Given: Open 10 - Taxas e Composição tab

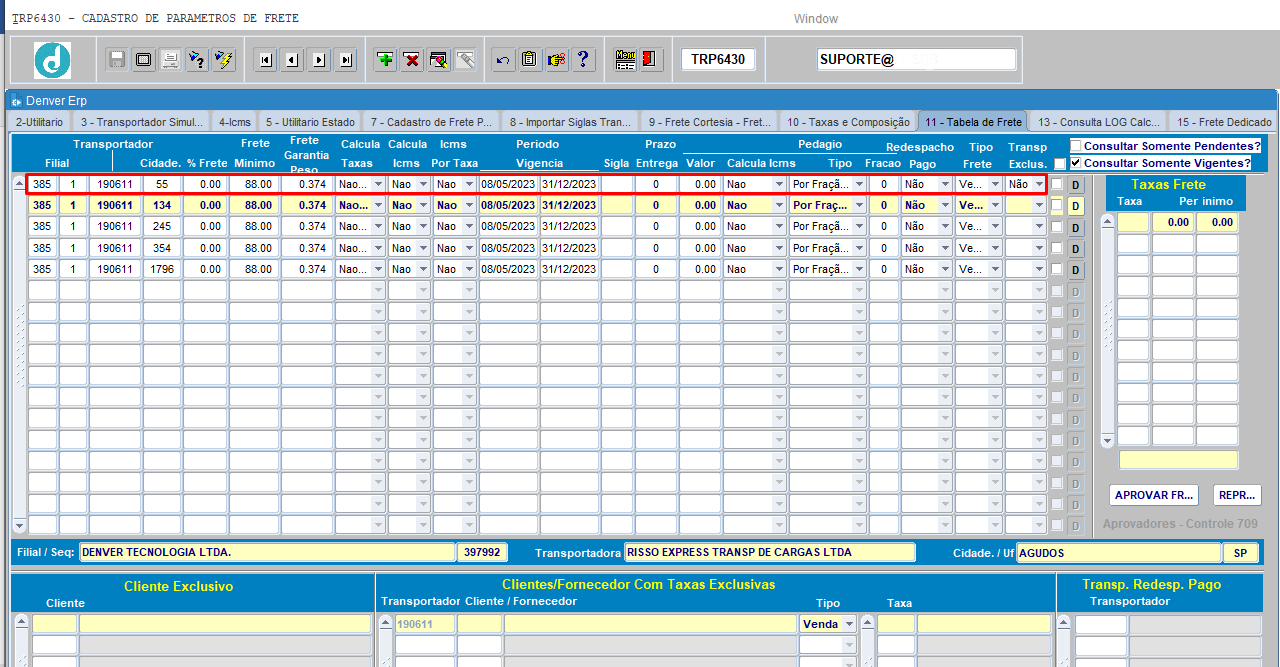Looking at the screenshot, I should [x=848, y=122].
